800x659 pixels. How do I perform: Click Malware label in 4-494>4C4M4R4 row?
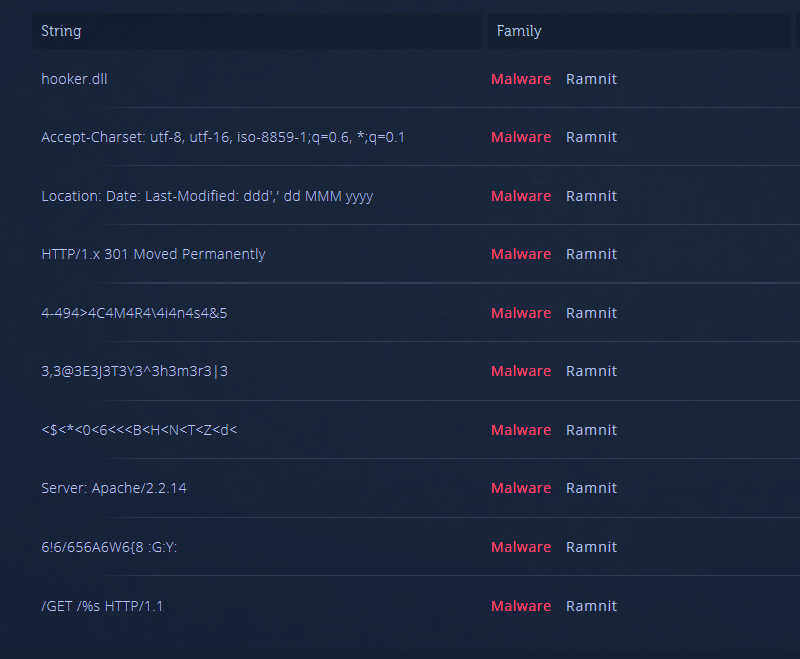pos(521,313)
